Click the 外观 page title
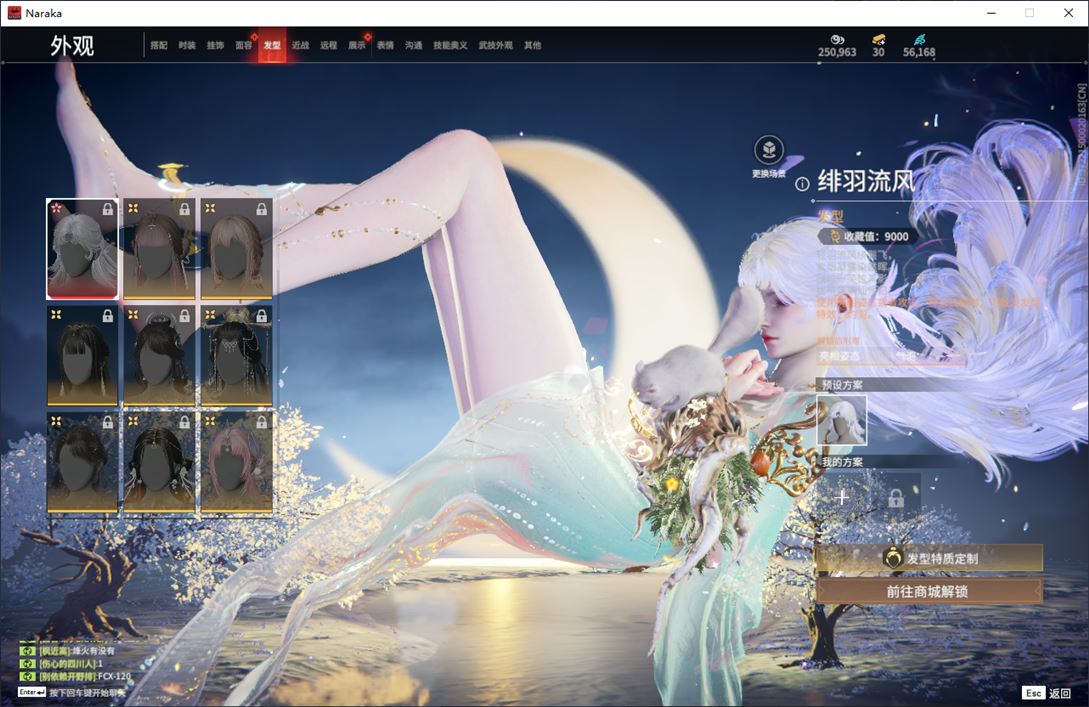1089x707 pixels. pyautogui.click(x=72, y=46)
